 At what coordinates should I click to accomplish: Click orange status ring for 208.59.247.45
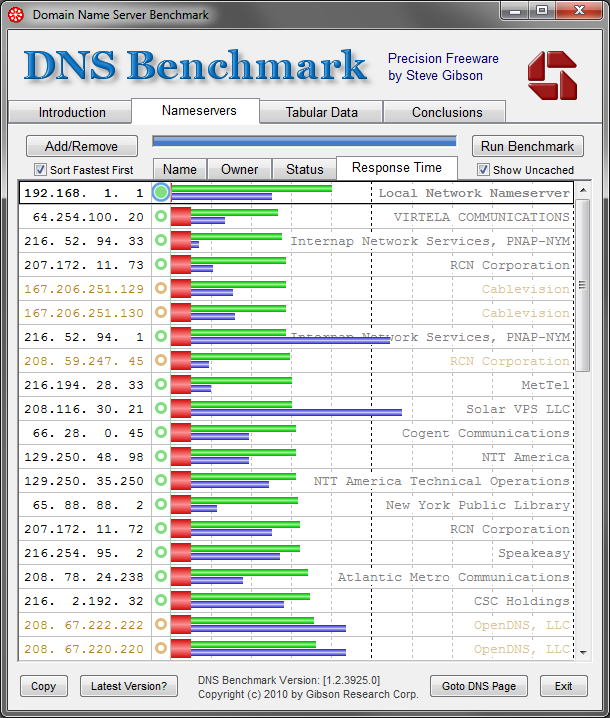[x=161, y=360]
